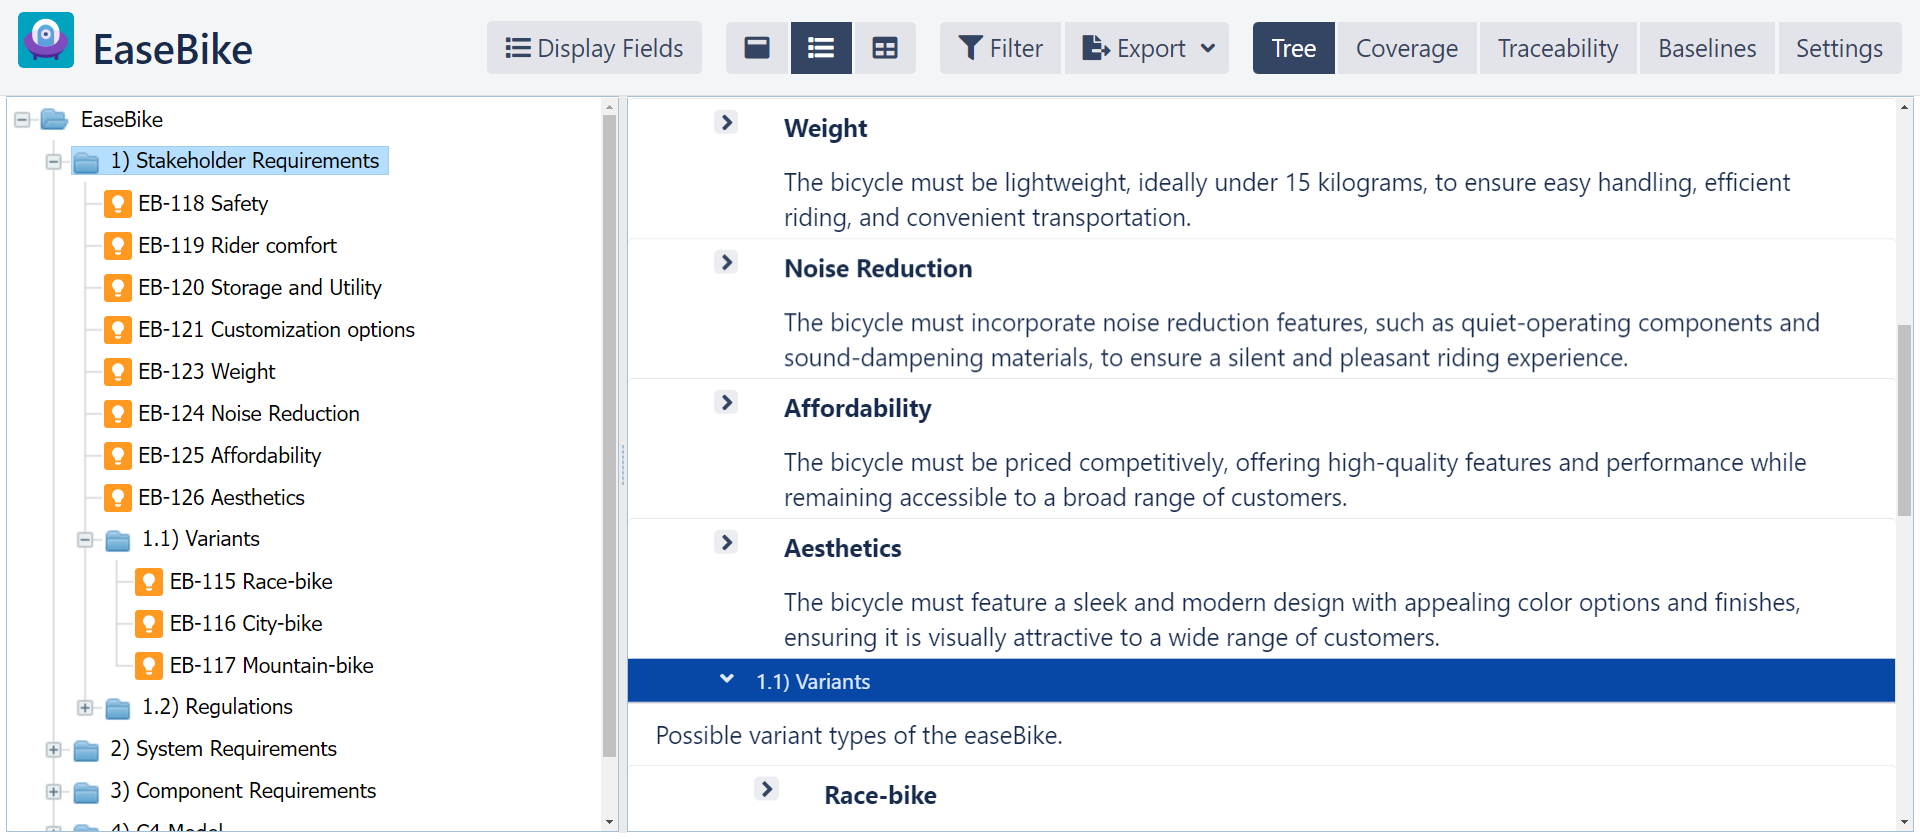The height and width of the screenshot is (839, 1920).
Task: Click the EB-121 Customization options icon
Action: [118, 330]
